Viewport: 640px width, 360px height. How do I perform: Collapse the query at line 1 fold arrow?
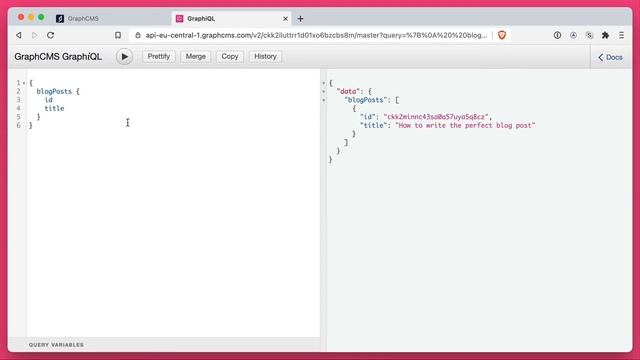click(24, 83)
